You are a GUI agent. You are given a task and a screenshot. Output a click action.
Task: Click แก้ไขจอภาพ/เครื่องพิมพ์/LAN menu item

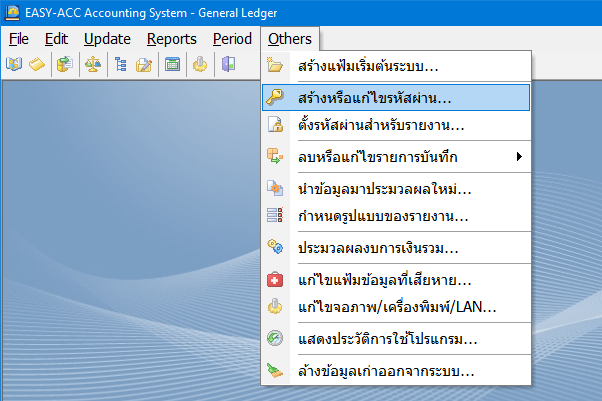tap(396, 306)
